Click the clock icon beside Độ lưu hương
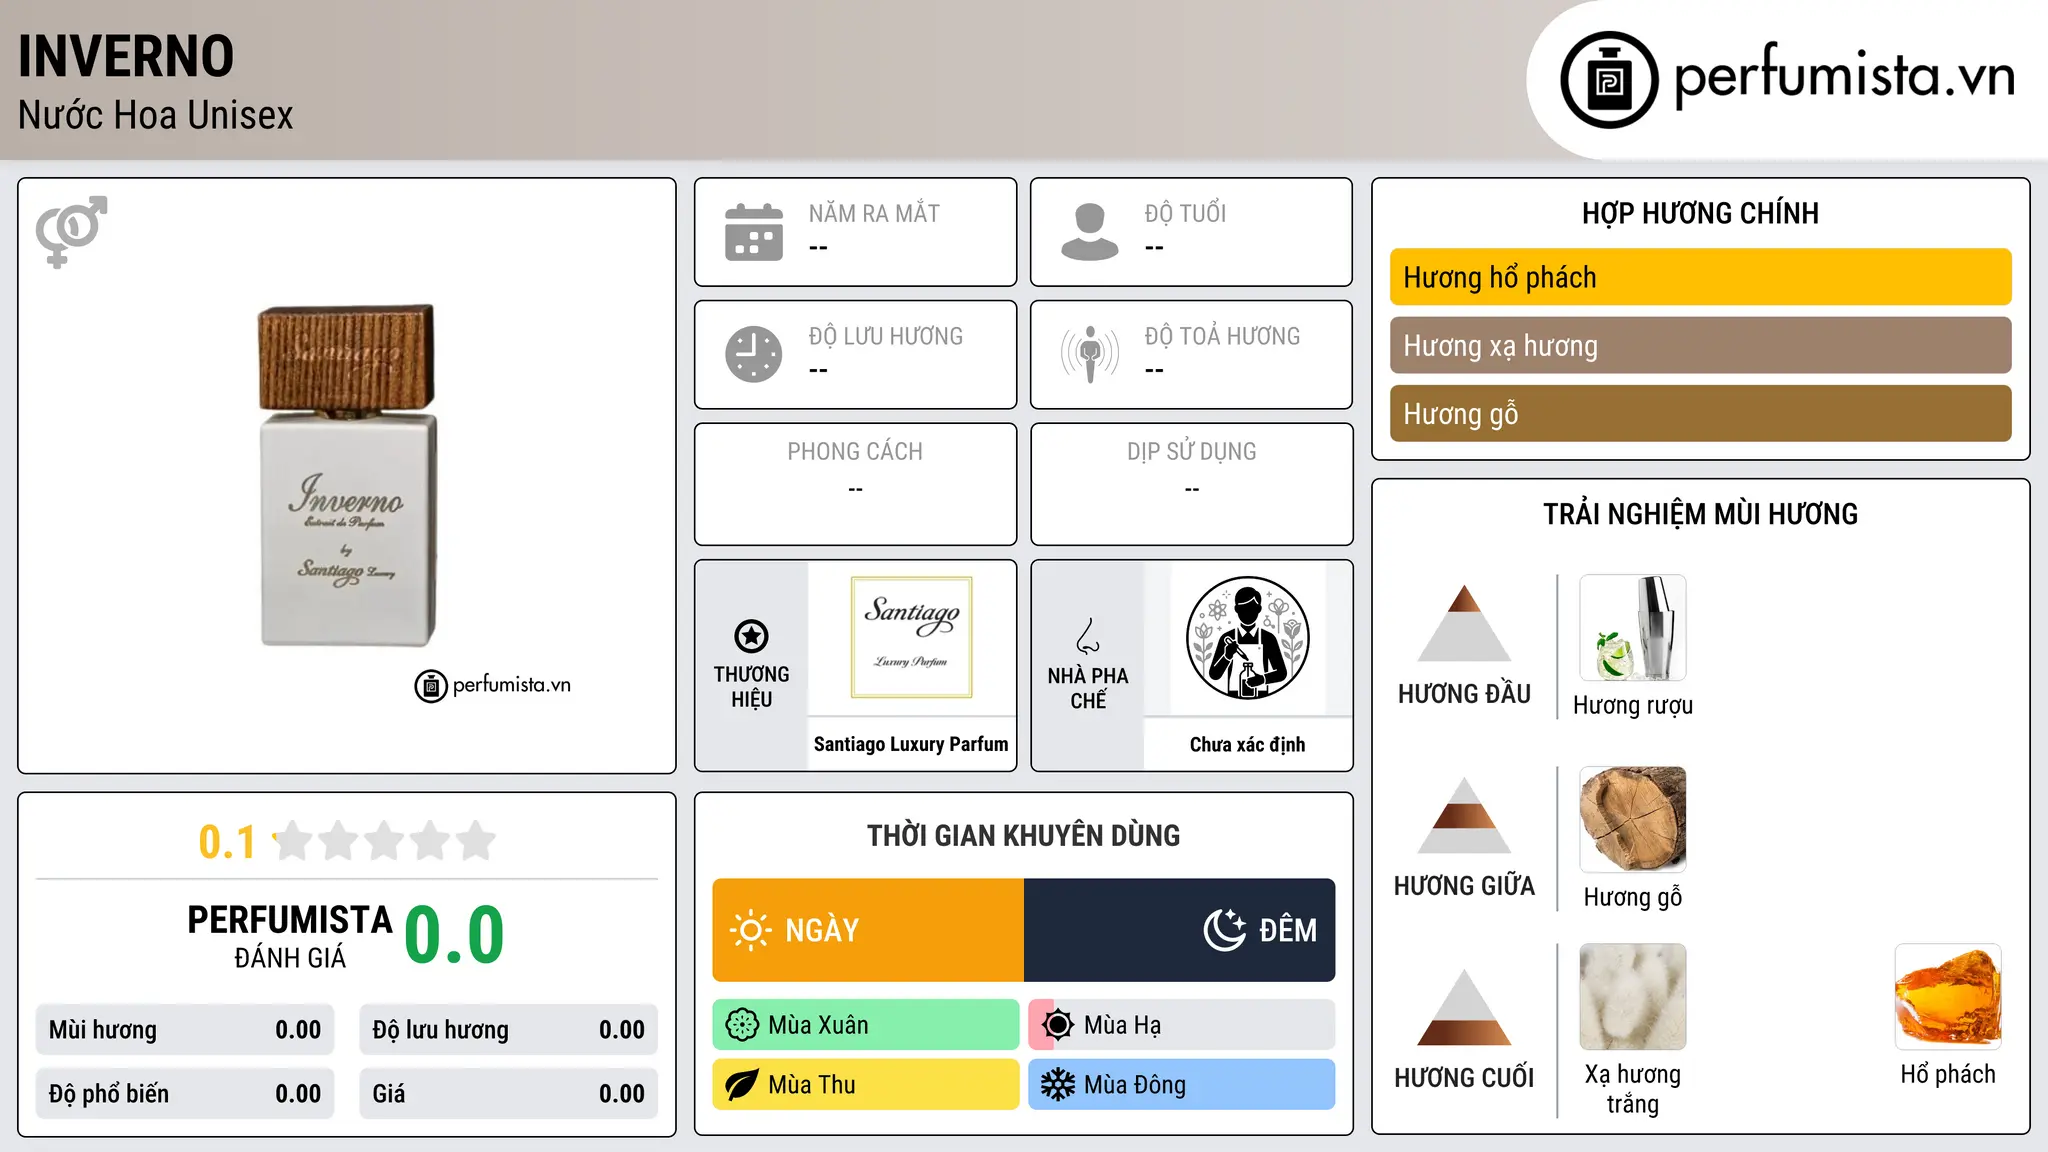The image size is (2048, 1152). [x=754, y=354]
